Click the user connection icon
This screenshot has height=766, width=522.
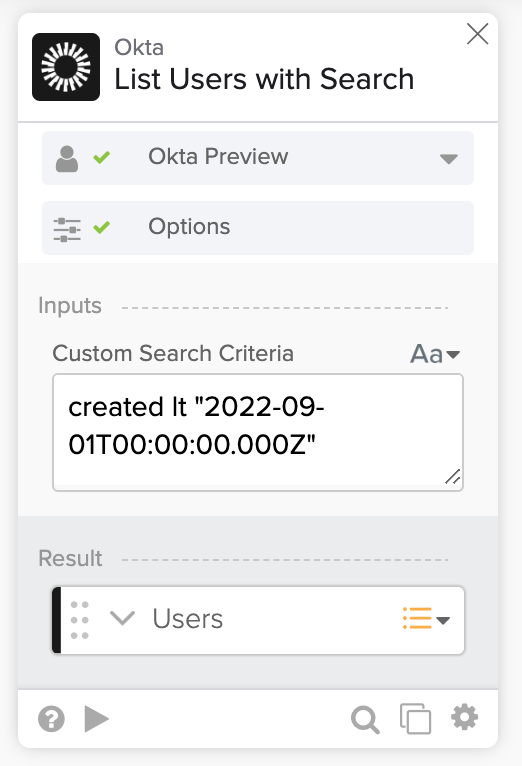tap(67, 159)
